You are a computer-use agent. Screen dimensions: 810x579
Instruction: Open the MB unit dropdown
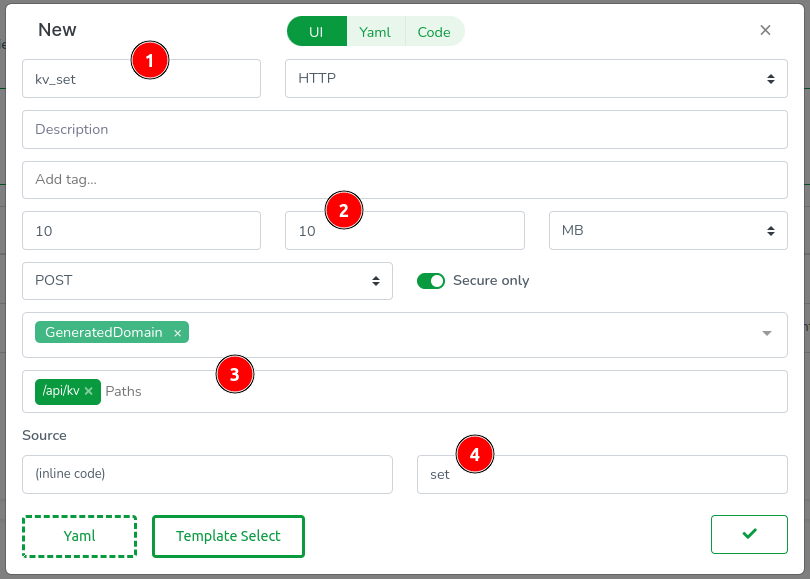[x=668, y=230]
